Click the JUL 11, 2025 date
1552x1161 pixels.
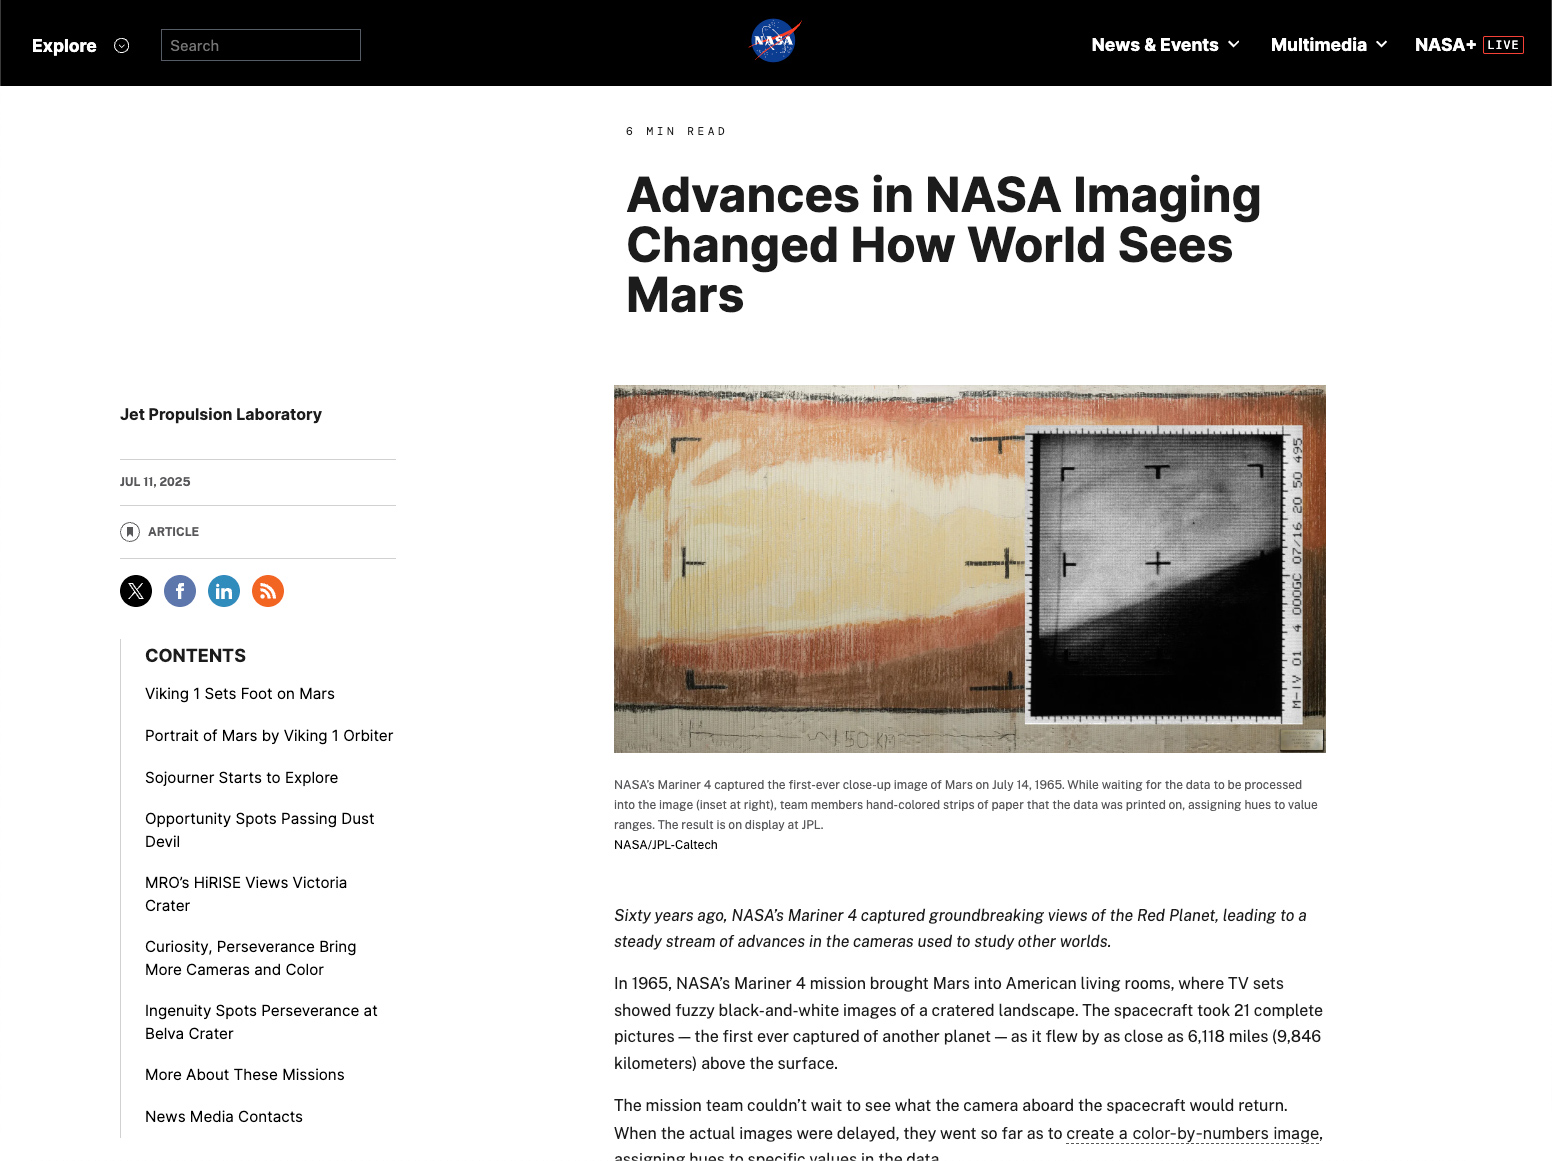click(x=155, y=482)
